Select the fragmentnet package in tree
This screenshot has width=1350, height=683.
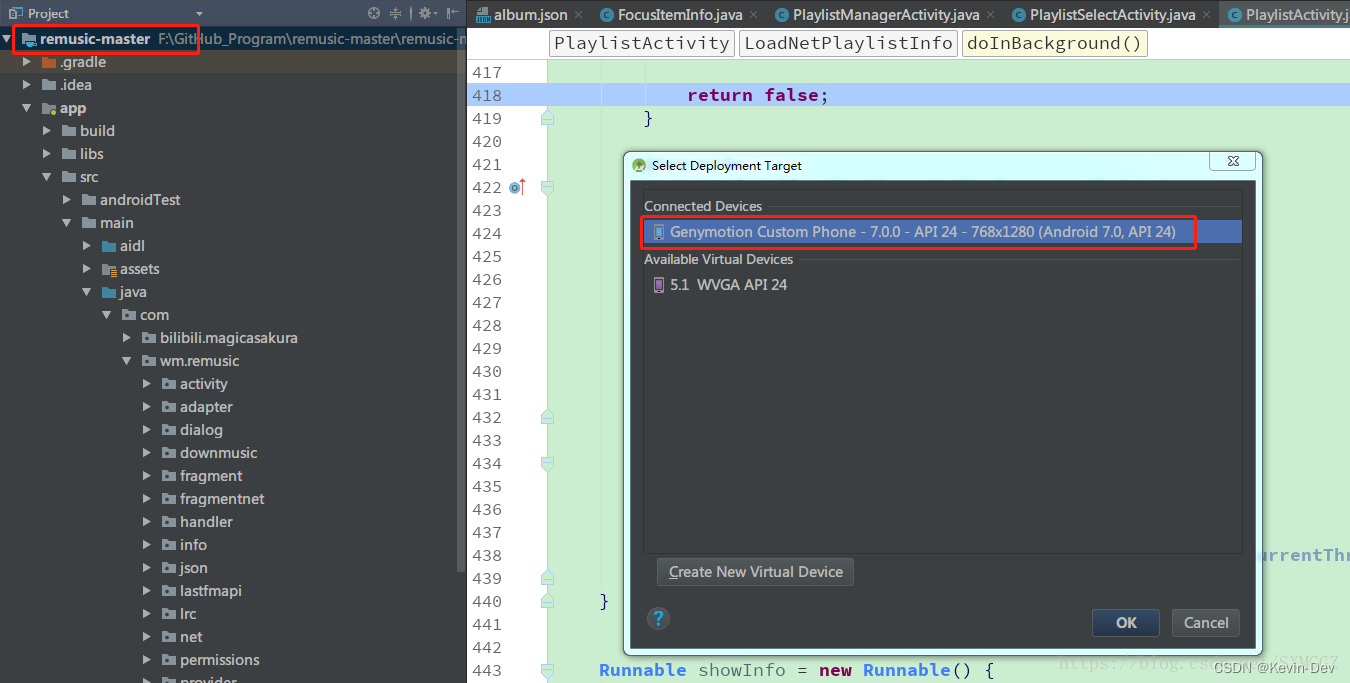pos(222,499)
